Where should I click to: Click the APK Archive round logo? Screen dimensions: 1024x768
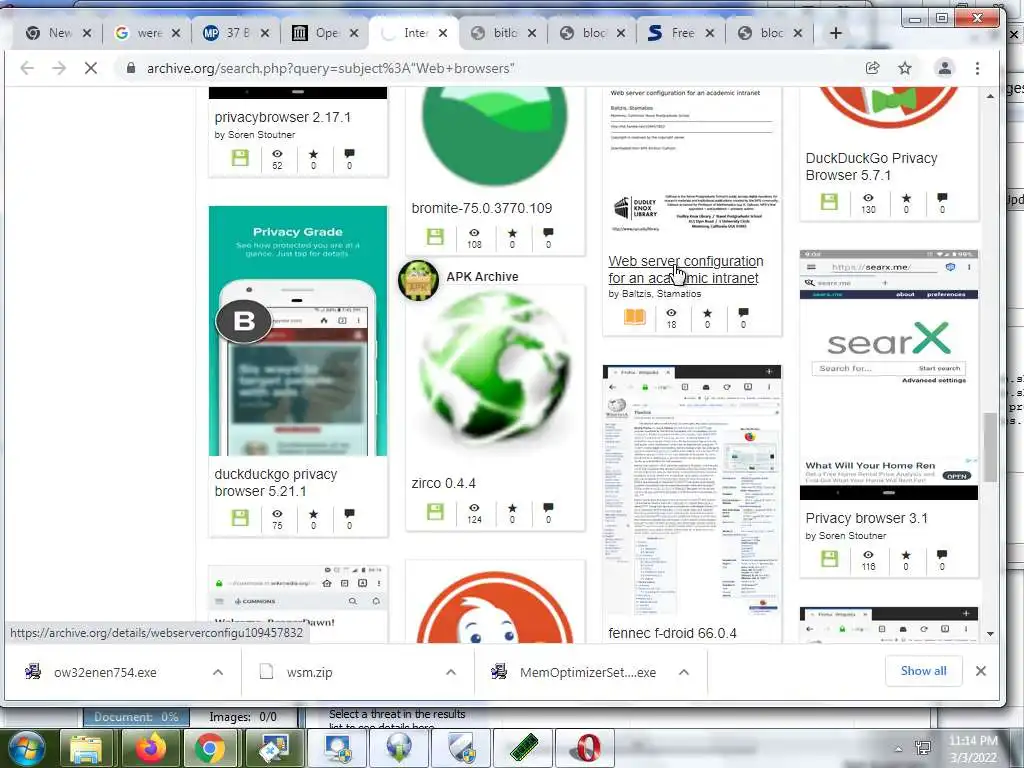[418, 280]
